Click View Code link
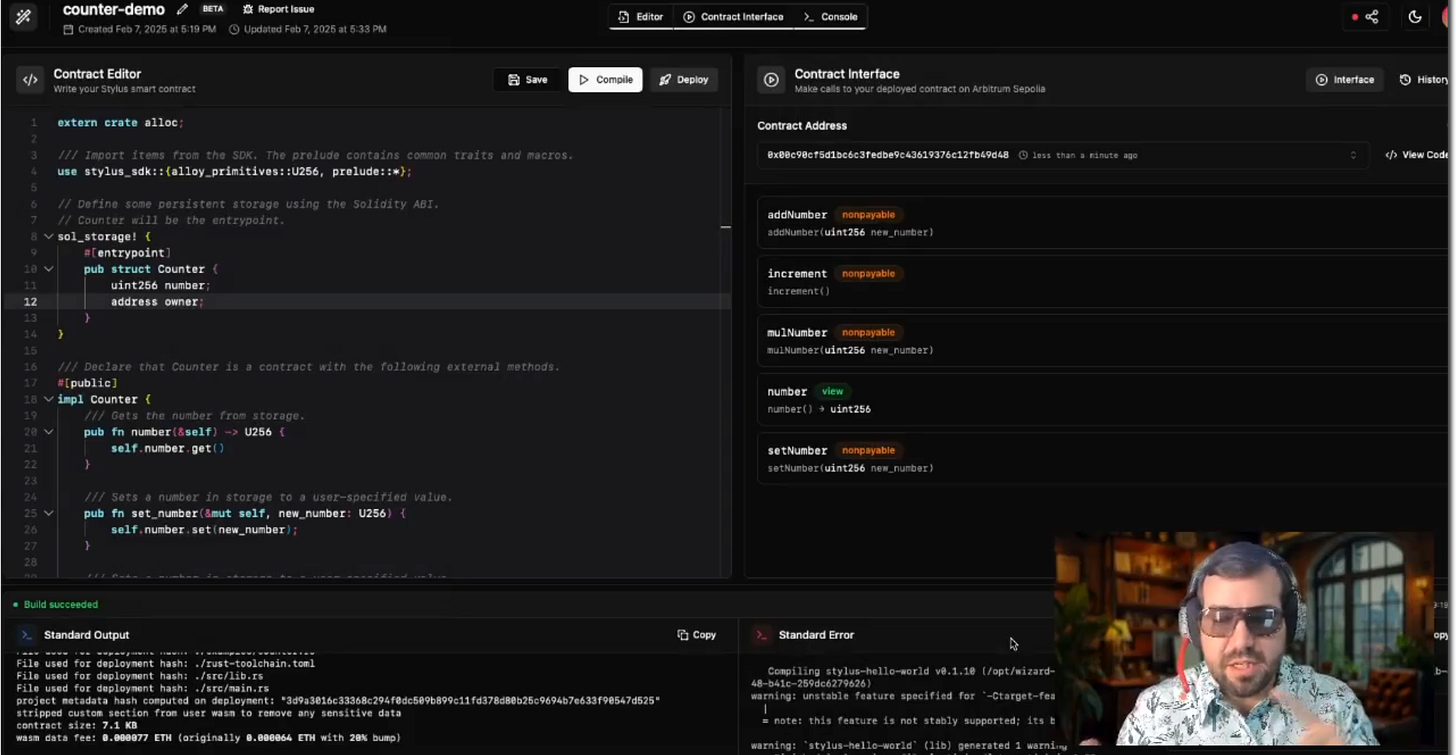The image size is (1456, 755). click(1416, 155)
